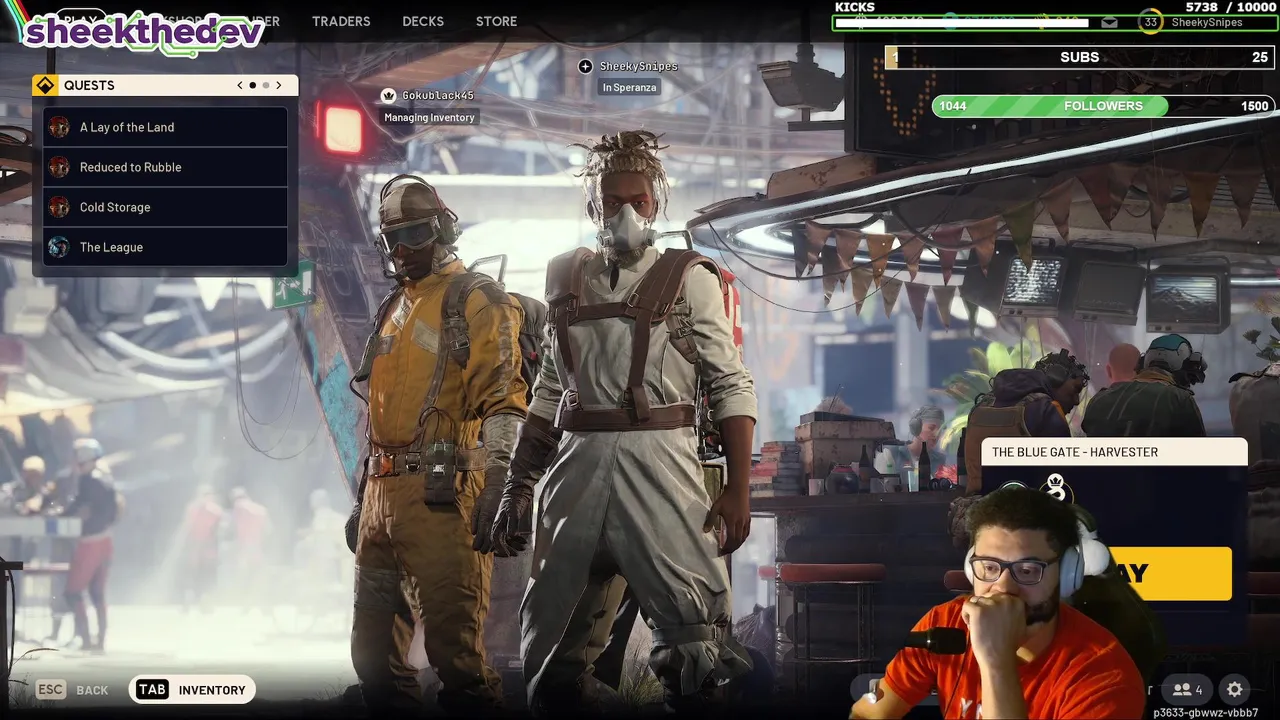The width and height of the screenshot is (1280, 720).
Task: Click the TAB Inventory button
Action: [x=192, y=689]
